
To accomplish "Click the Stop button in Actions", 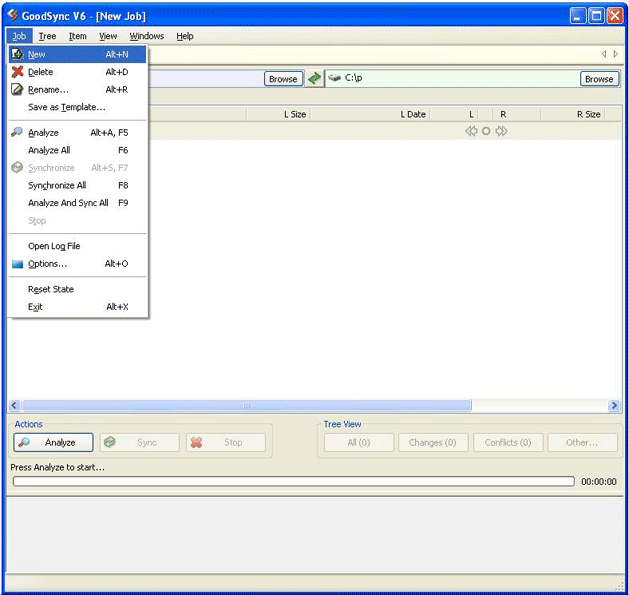I will point(226,443).
